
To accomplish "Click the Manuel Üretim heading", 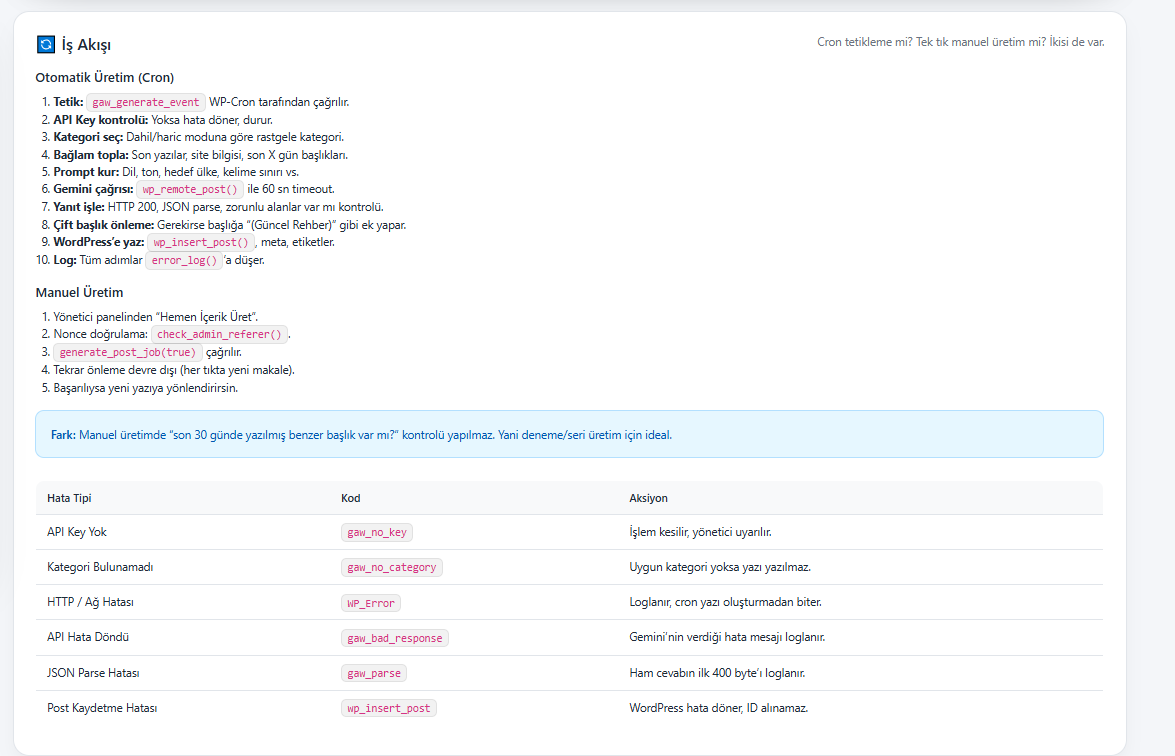I will pyautogui.click(x=79, y=292).
